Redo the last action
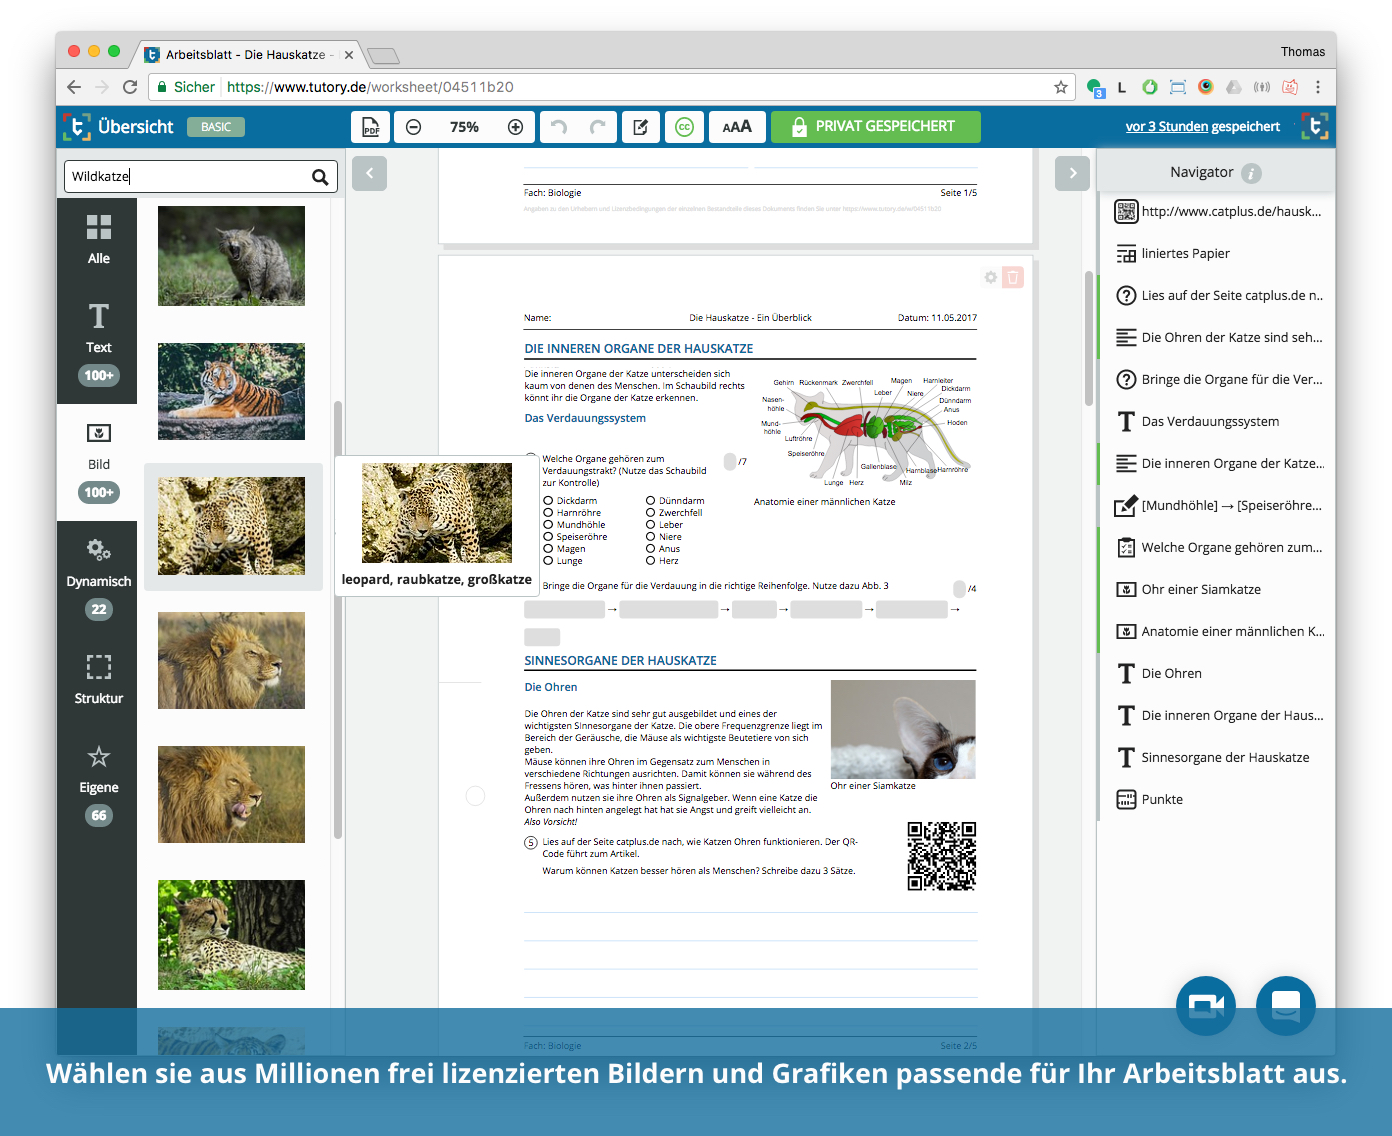The height and width of the screenshot is (1136, 1392). [x=597, y=127]
